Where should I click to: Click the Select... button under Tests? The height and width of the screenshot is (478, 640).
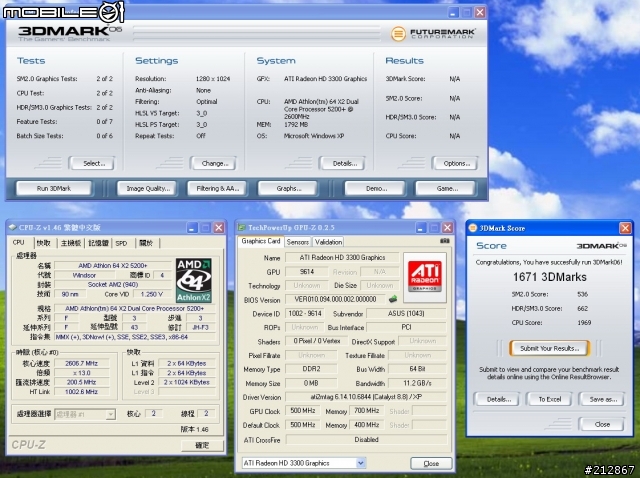pyautogui.click(x=93, y=163)
